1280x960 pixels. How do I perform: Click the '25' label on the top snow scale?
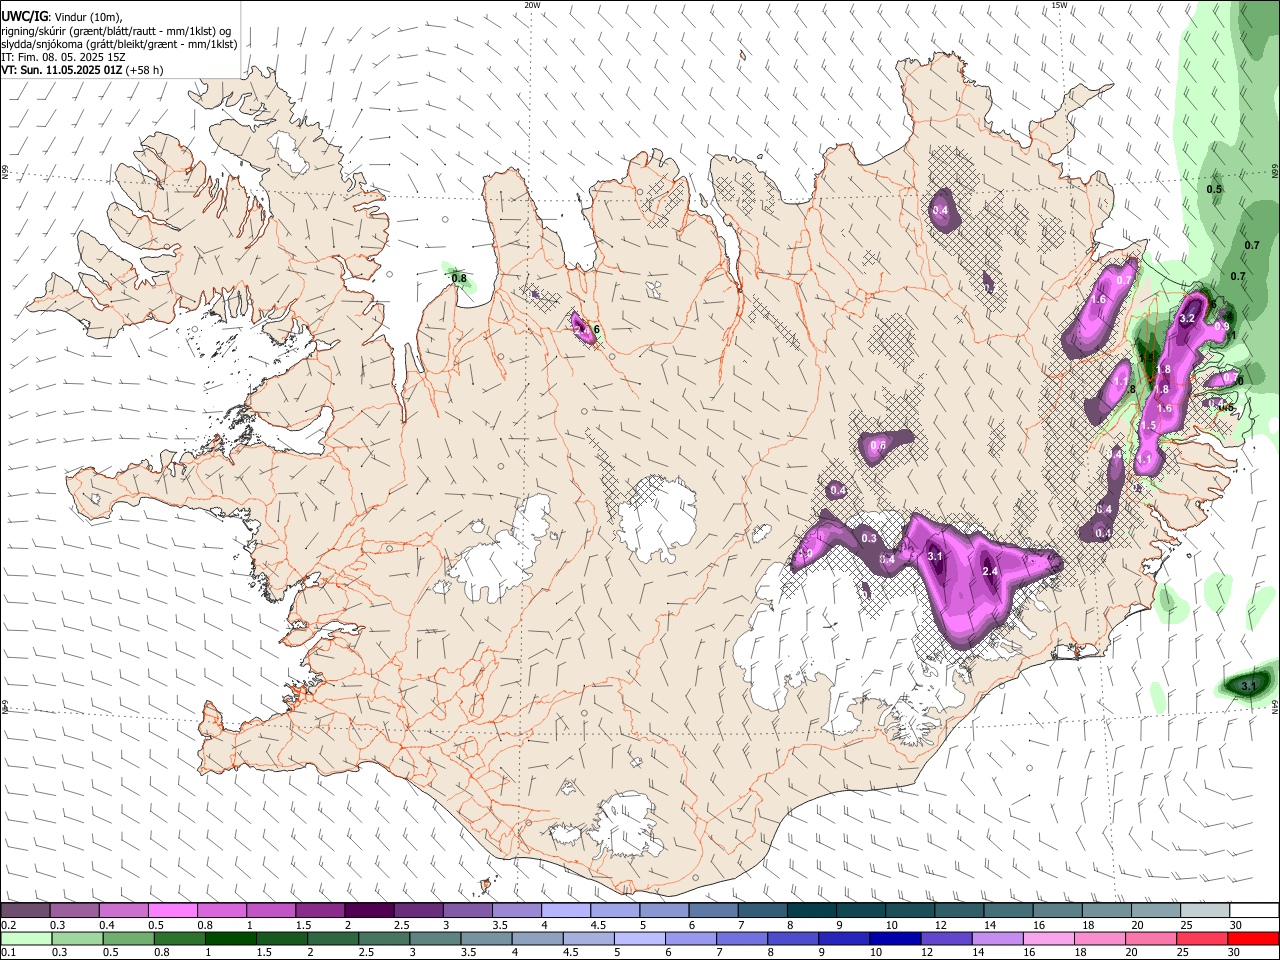1187,925
